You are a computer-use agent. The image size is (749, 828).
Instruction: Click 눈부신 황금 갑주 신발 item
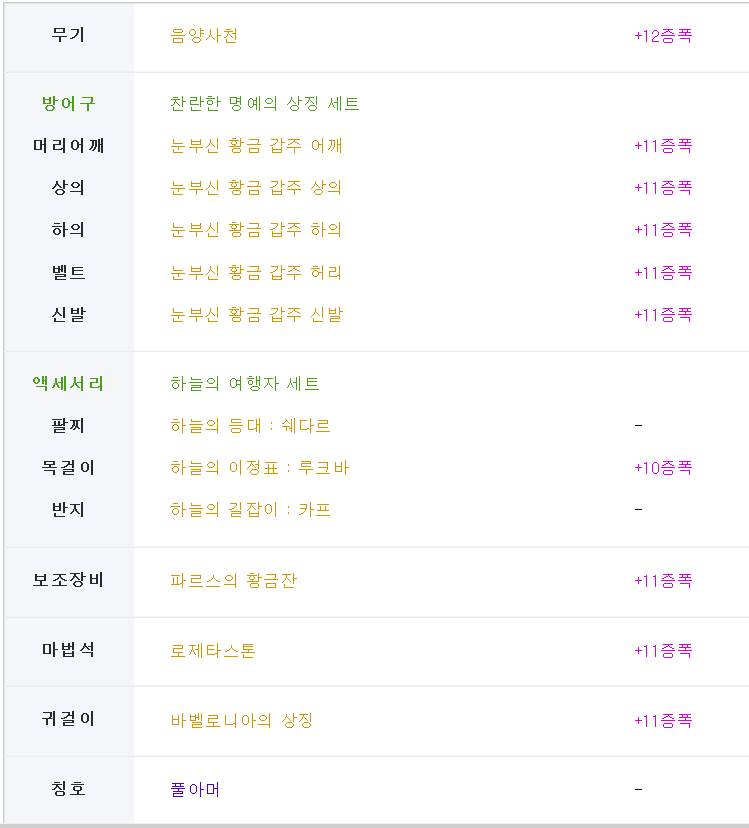(x=257, y=315)
